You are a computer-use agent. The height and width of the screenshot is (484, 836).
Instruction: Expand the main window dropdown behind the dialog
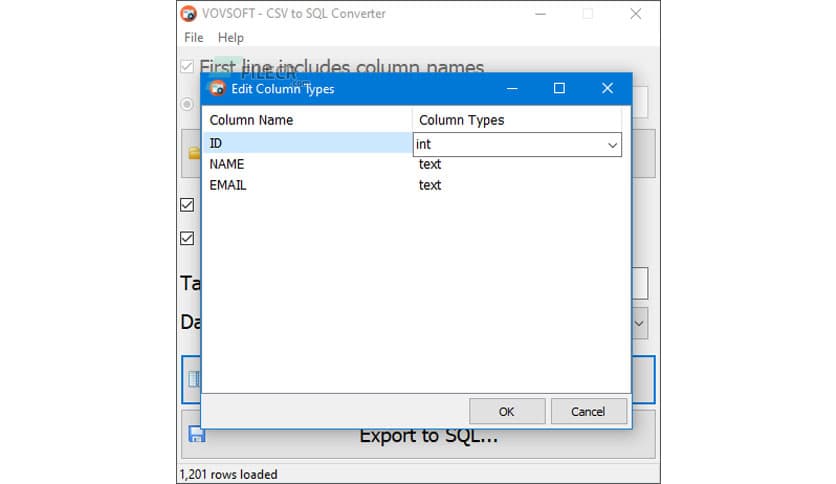tap(639, 324)
